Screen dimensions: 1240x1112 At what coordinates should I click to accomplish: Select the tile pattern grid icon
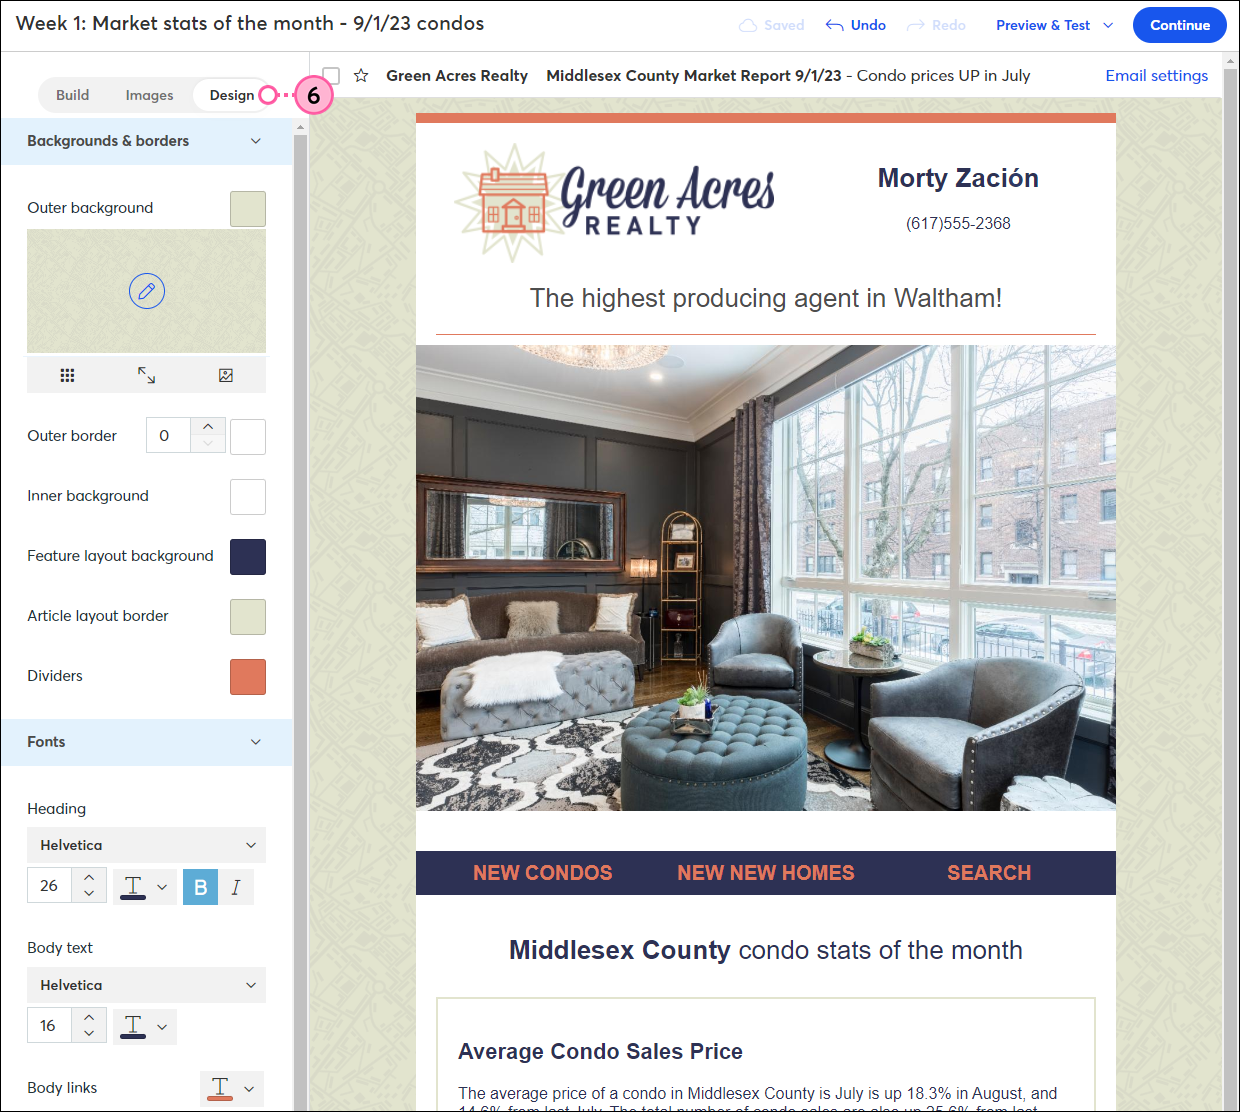67,375
